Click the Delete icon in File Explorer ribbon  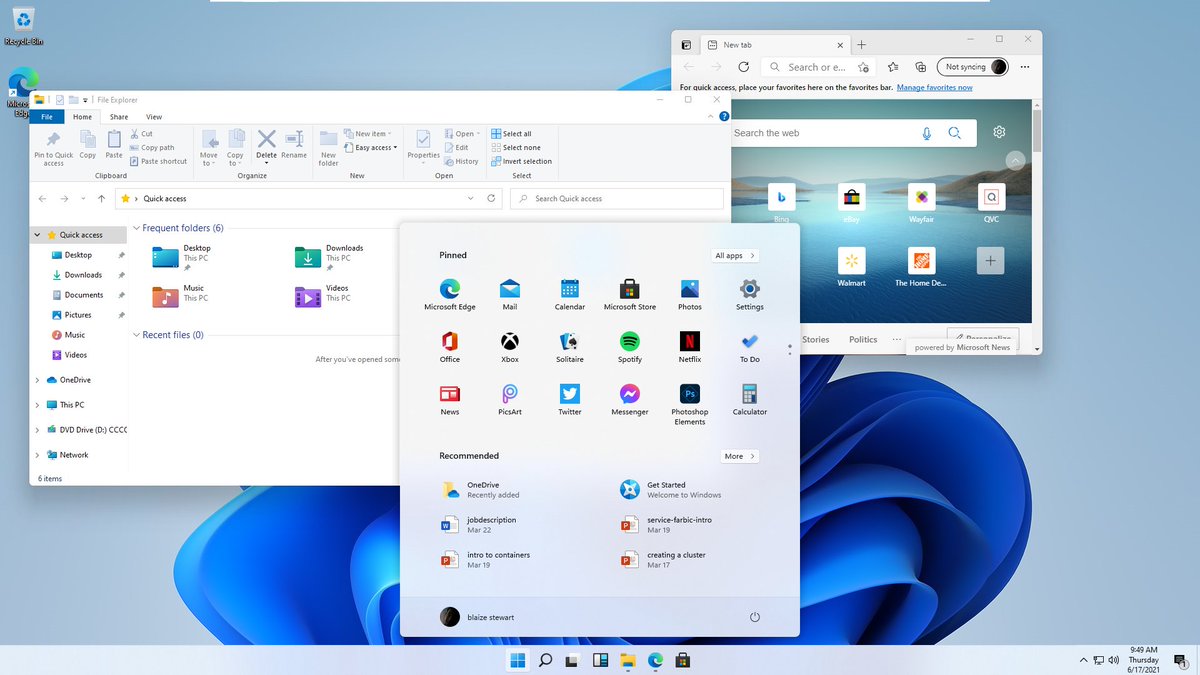coord(267,145)
